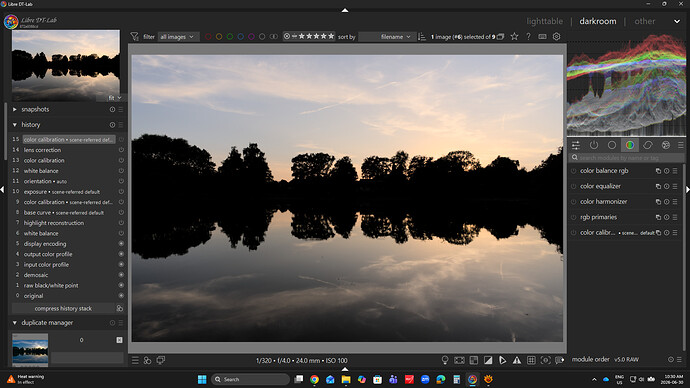Toggle softproofing icon in bottom toolbar
The width and height of the screenshot is (690, 388).
click(502, 360)
